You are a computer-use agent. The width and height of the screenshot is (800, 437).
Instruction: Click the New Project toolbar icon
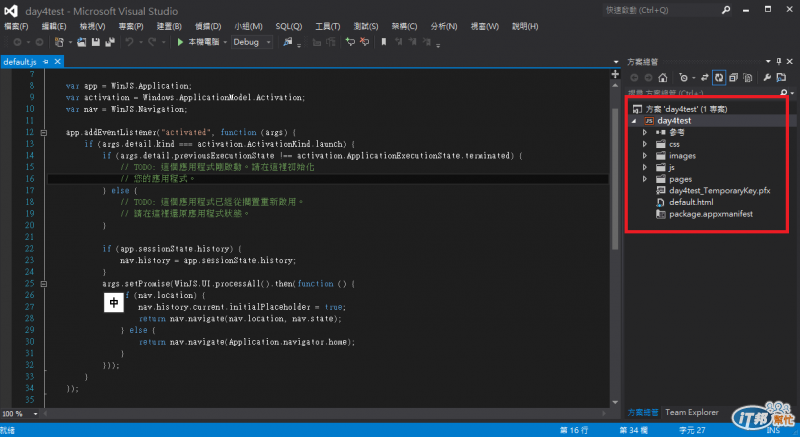click(59, 42)
